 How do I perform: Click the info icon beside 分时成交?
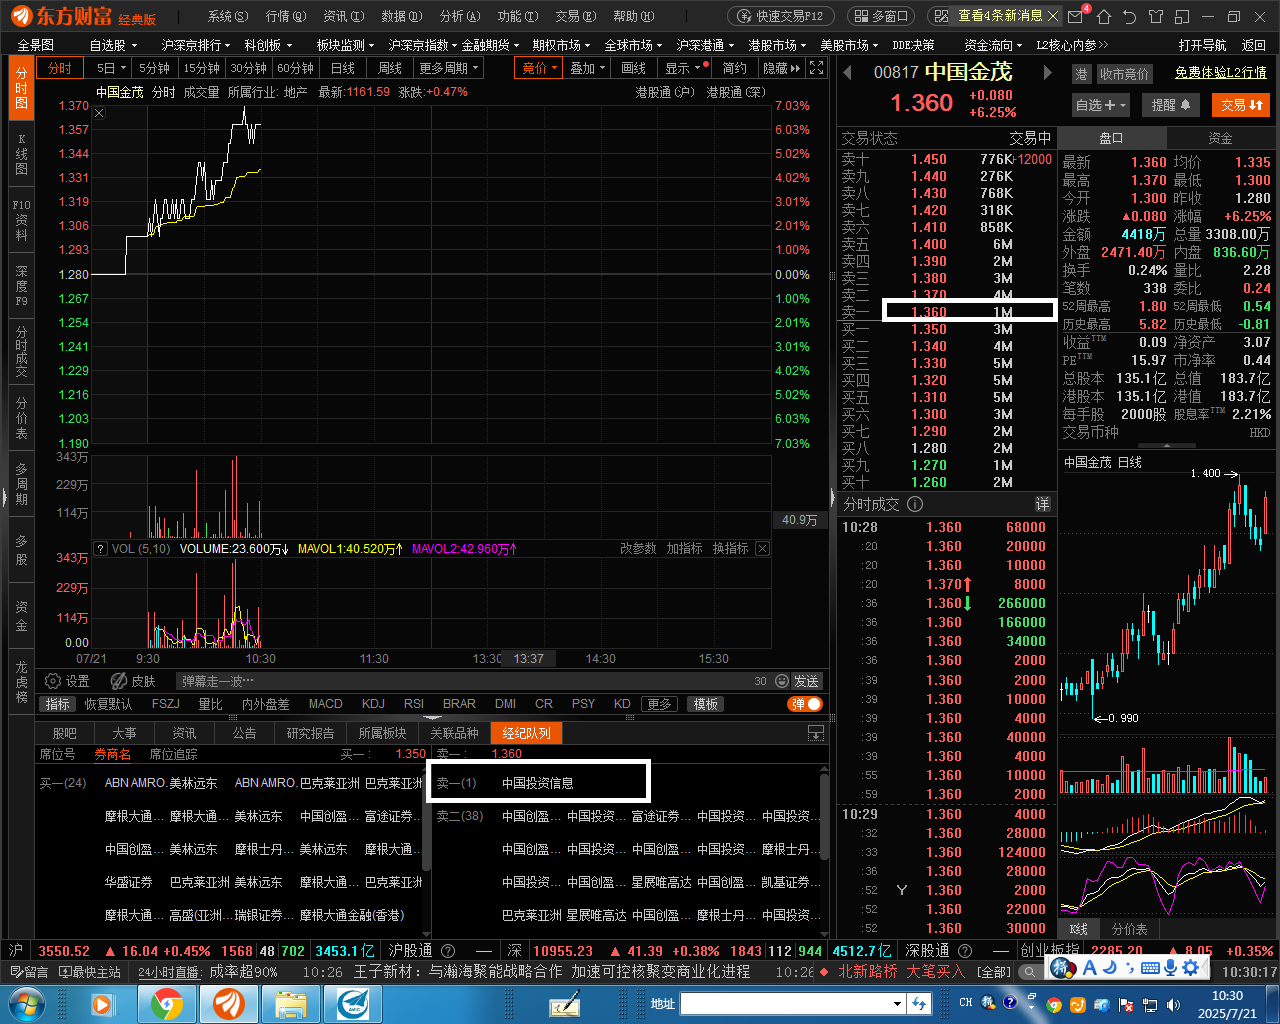pyautogui.click(x=914, y=504)
